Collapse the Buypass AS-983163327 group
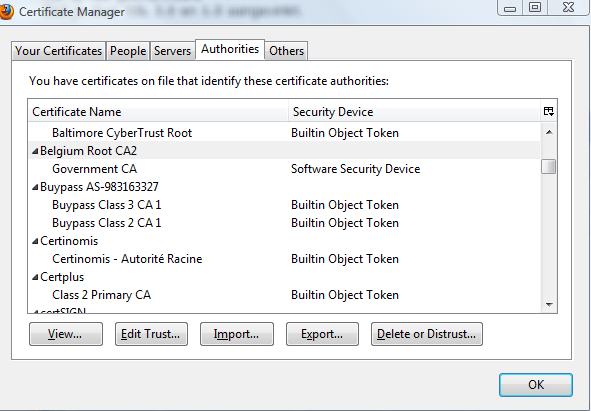 point(35,187)
